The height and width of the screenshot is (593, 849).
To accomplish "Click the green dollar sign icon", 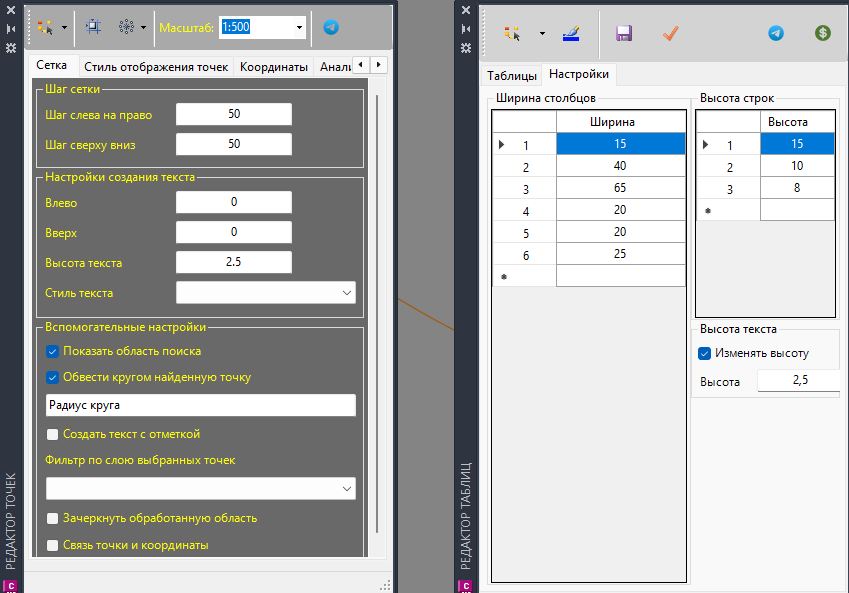I will [x=823, y=33].
